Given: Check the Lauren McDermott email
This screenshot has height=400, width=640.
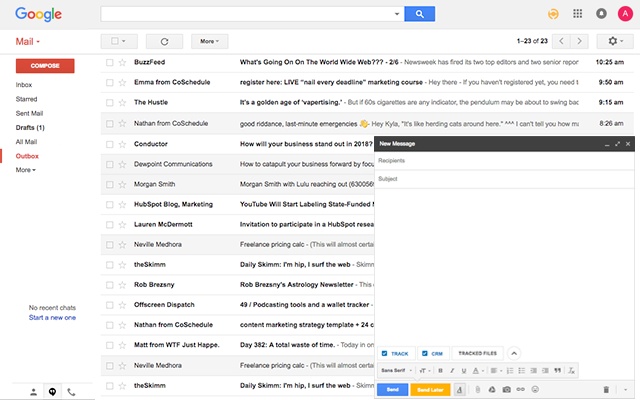Looking at the screenshot, I should click(x=109, y=225).
